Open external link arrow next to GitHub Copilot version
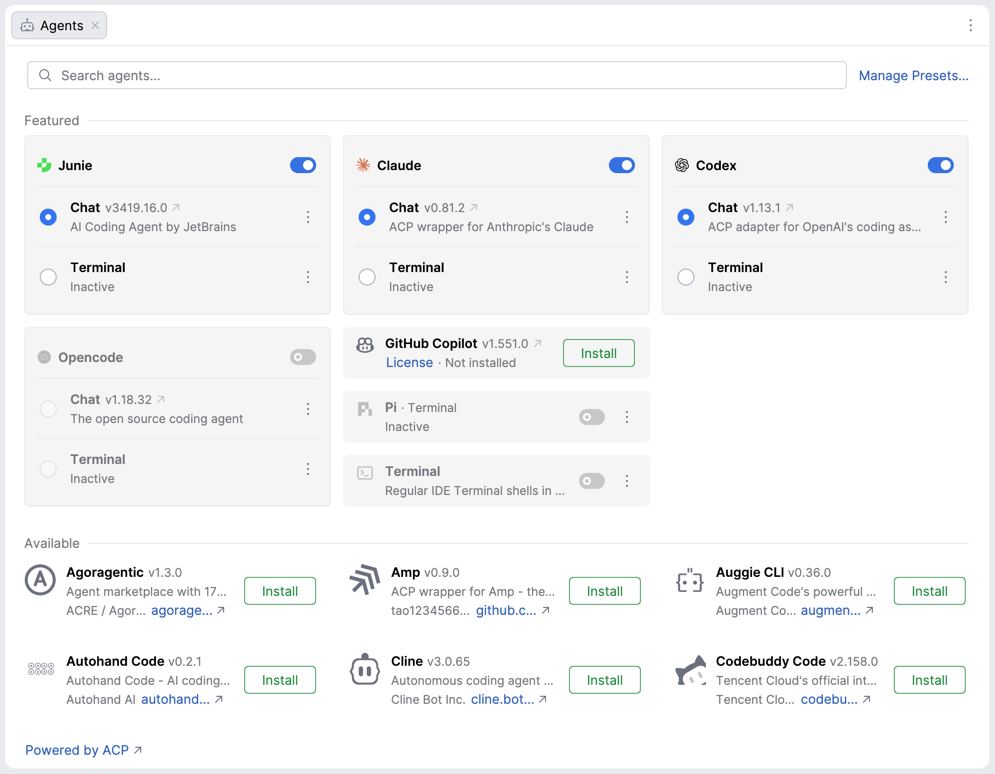Image resolution: width=995 pixels, height=774 pixels. 537,343
